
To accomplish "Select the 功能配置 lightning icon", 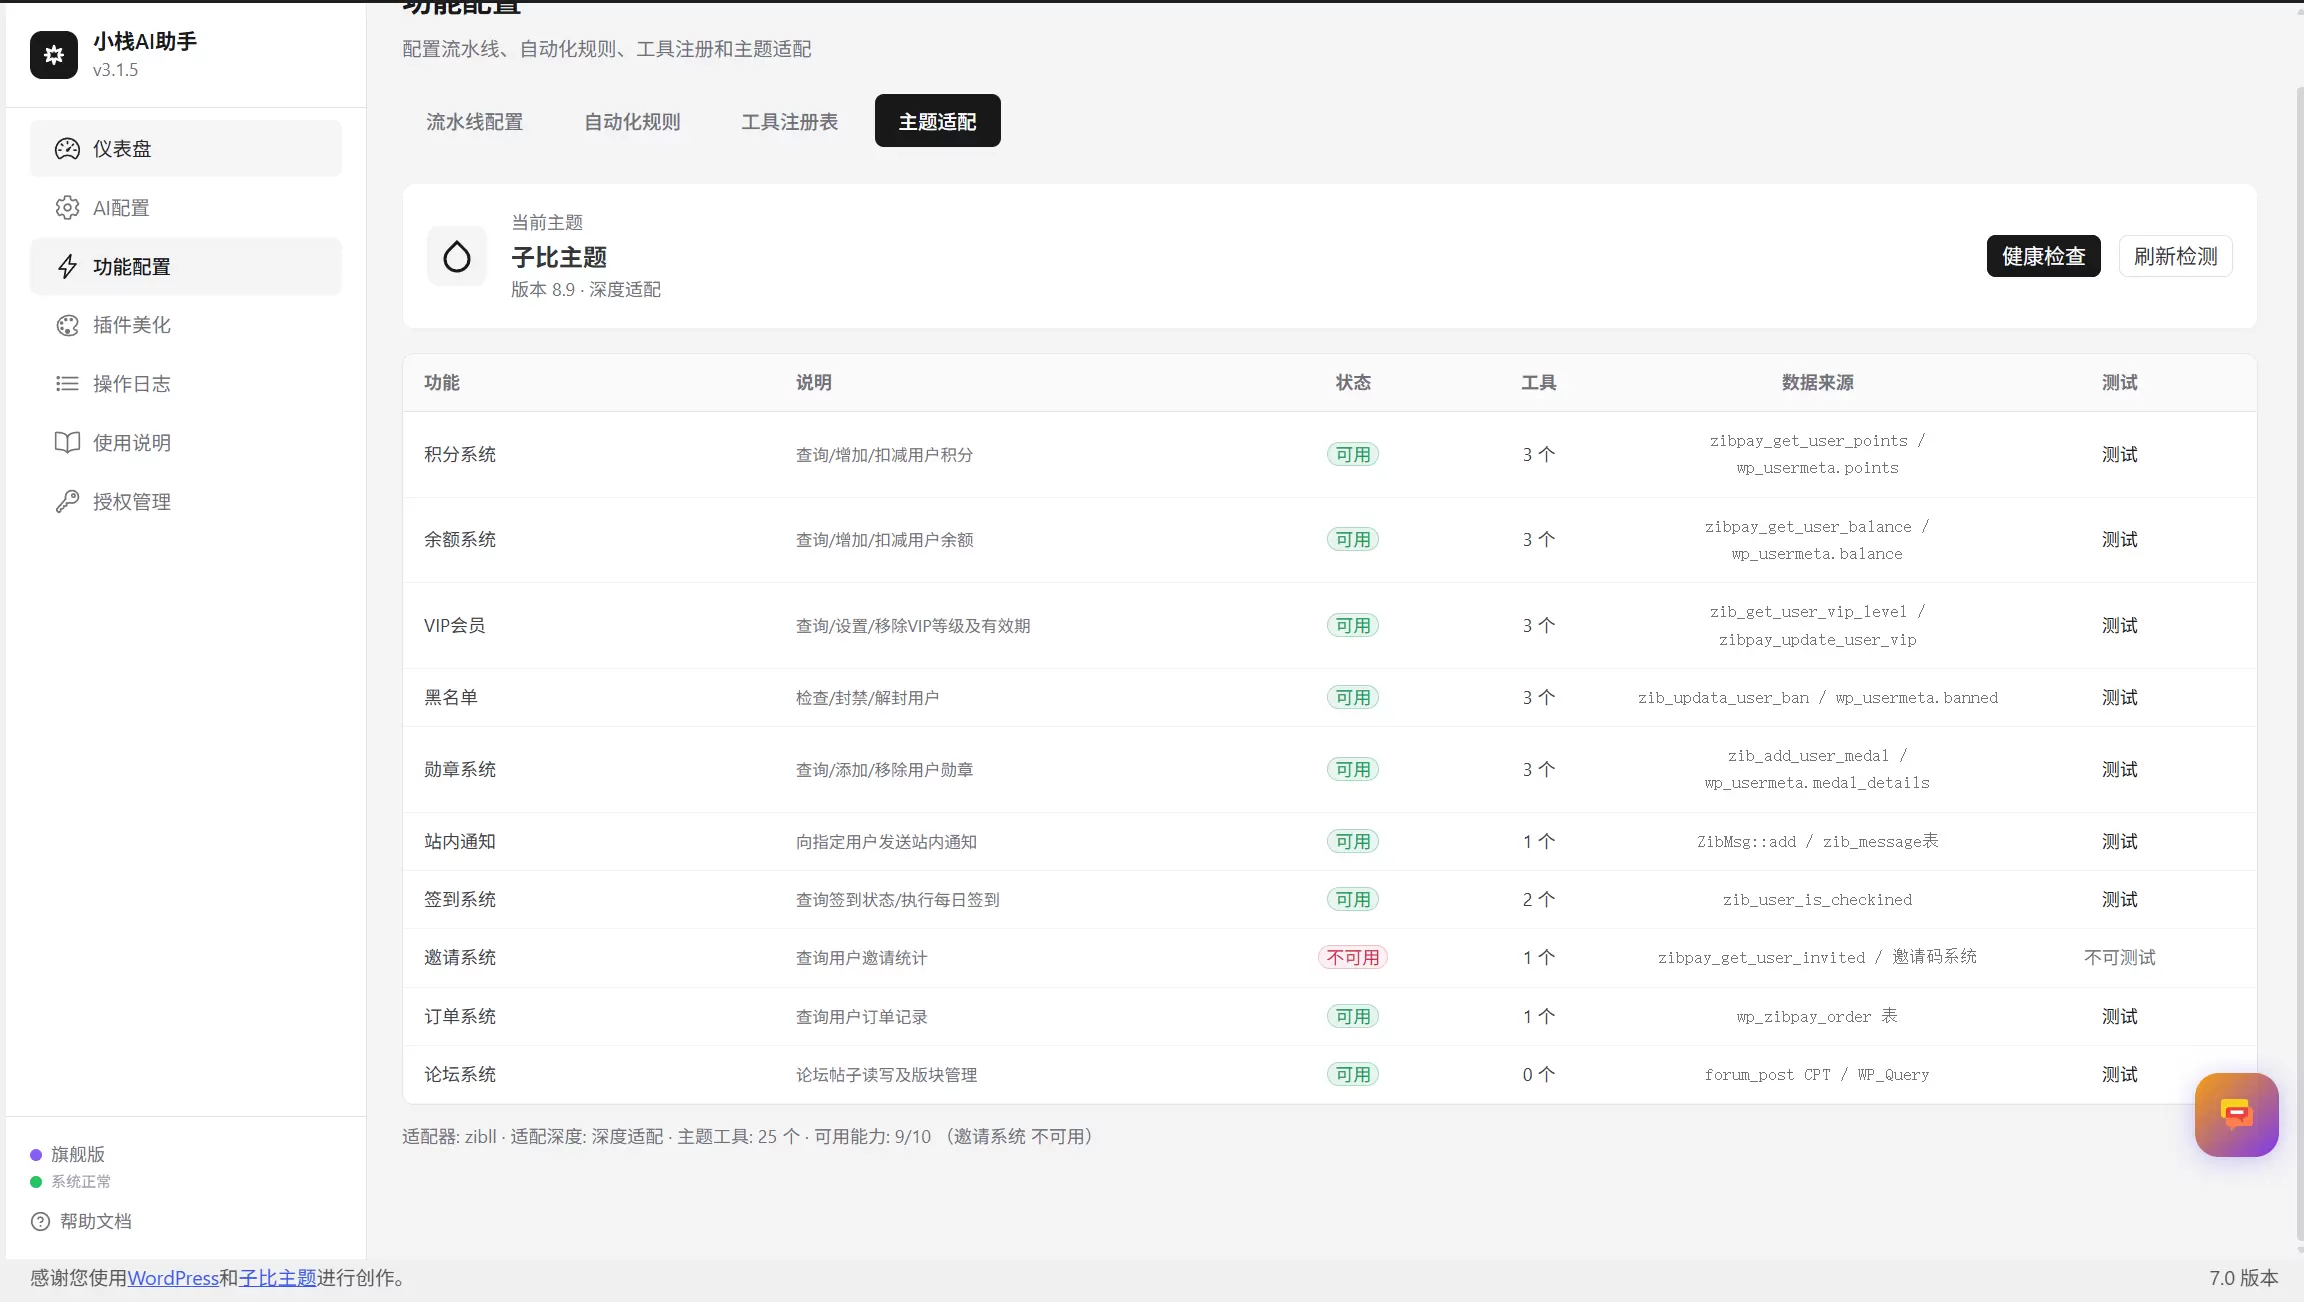I will (x=67, y=267).
